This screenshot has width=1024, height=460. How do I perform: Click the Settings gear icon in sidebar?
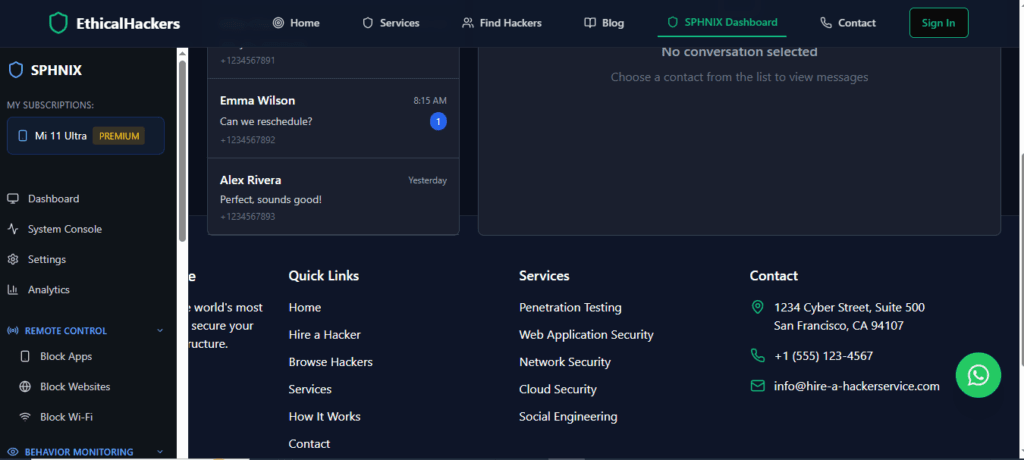pos(12,259)
